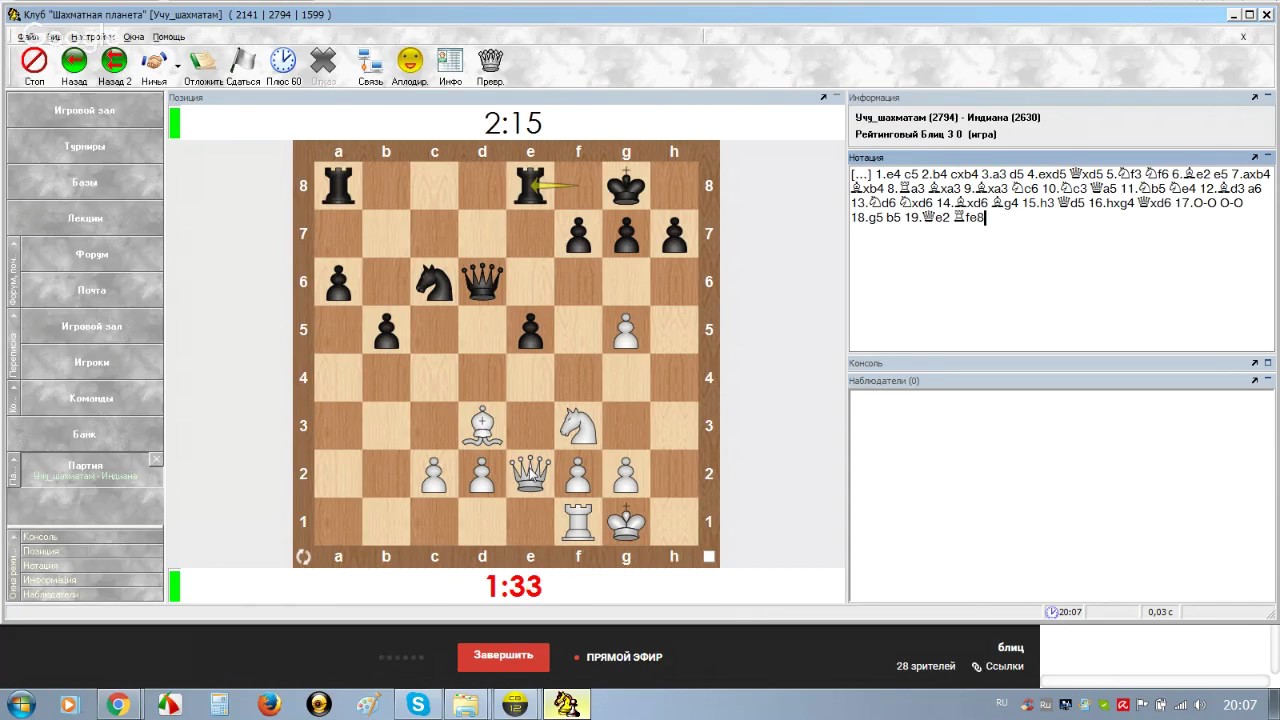Expand the Консоль panel pin arrow
Viewport: 1280px width, 720px height.
coord(1254,363)
